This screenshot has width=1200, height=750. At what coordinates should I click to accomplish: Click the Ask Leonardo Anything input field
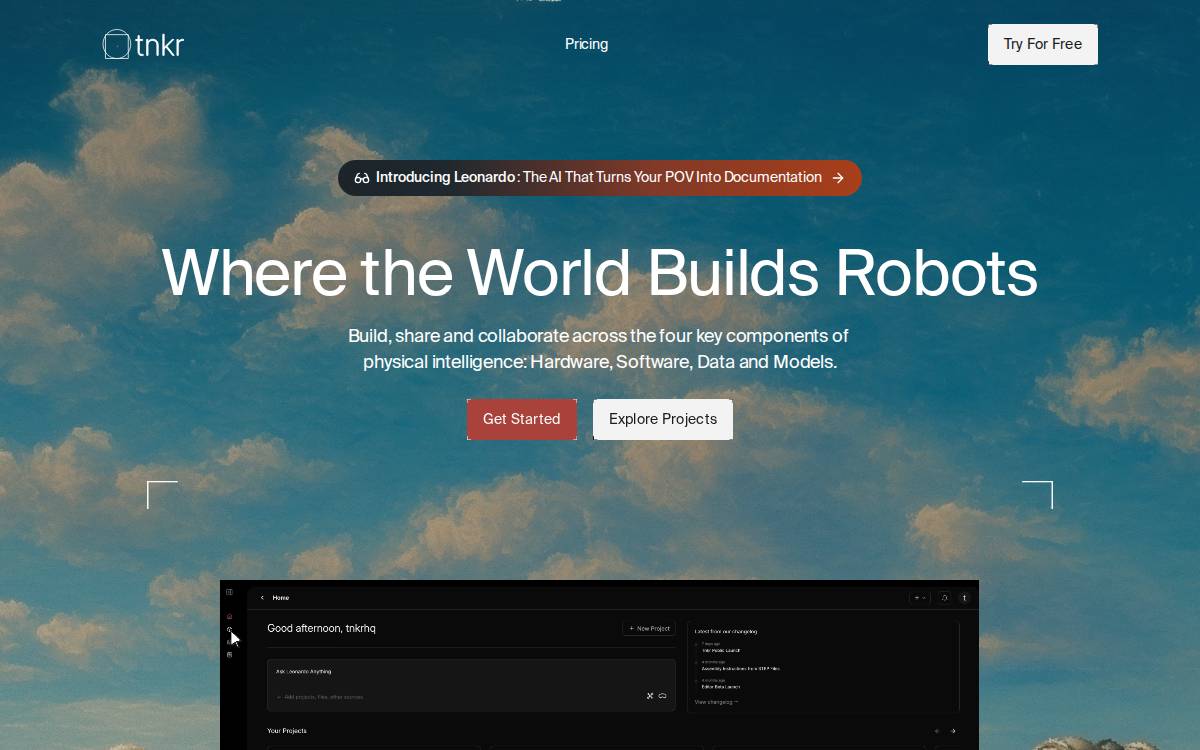[471, 685]
